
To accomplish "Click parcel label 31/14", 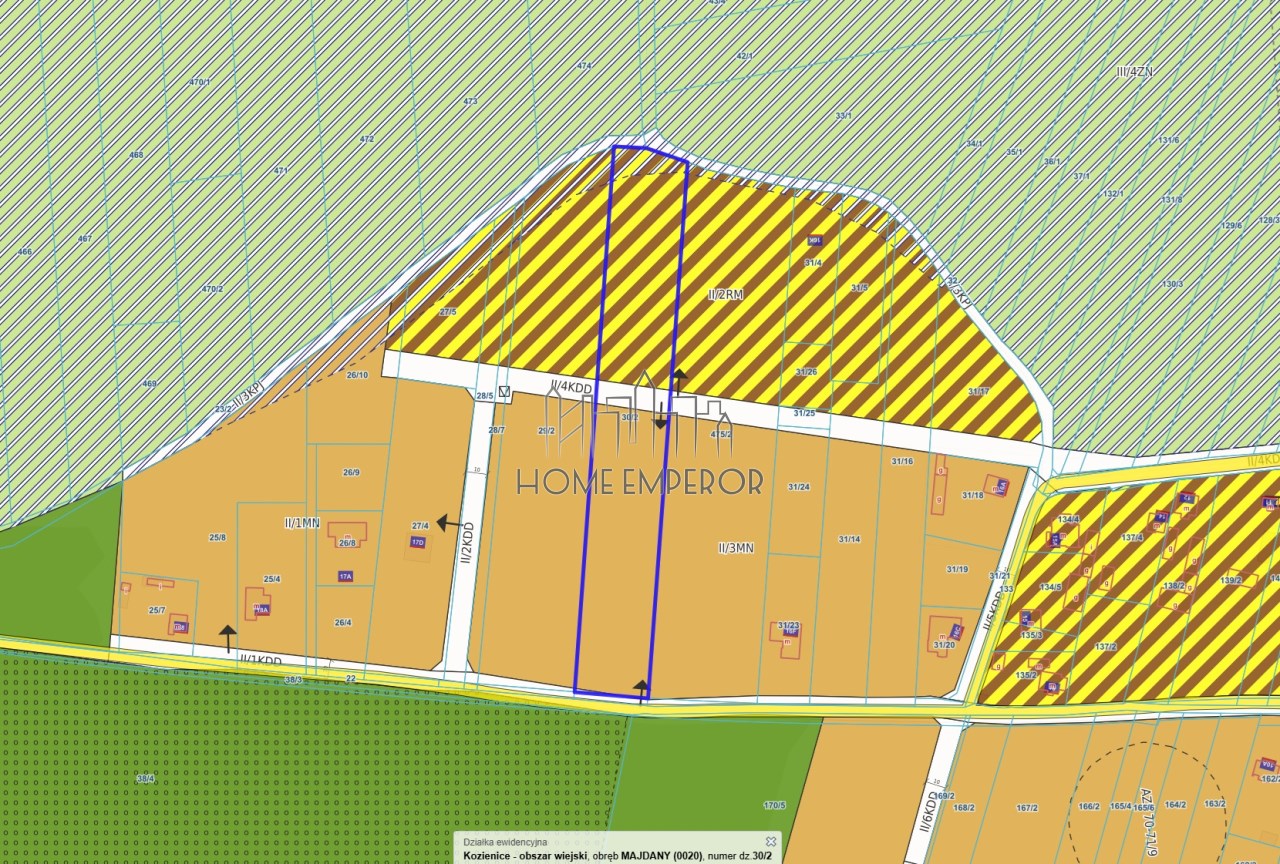I will [x=849, y=539].
